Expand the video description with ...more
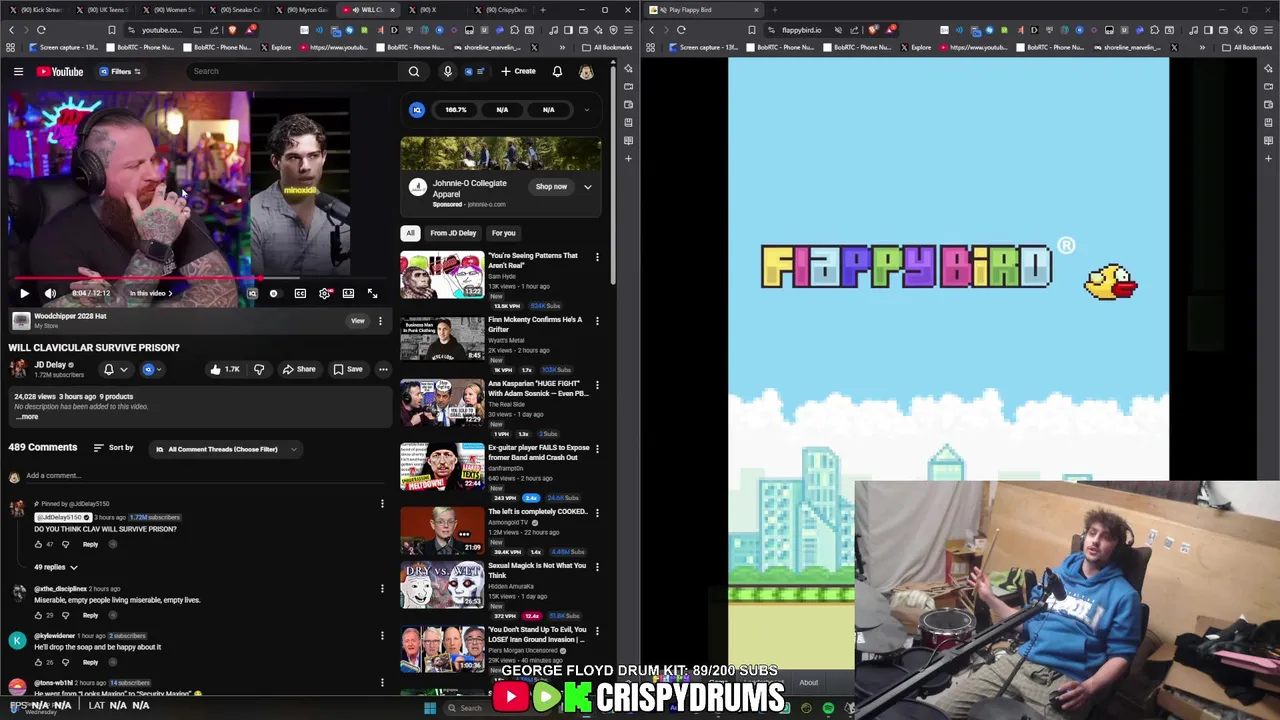This screenshot has height=720, width=1280. [26, 416]
